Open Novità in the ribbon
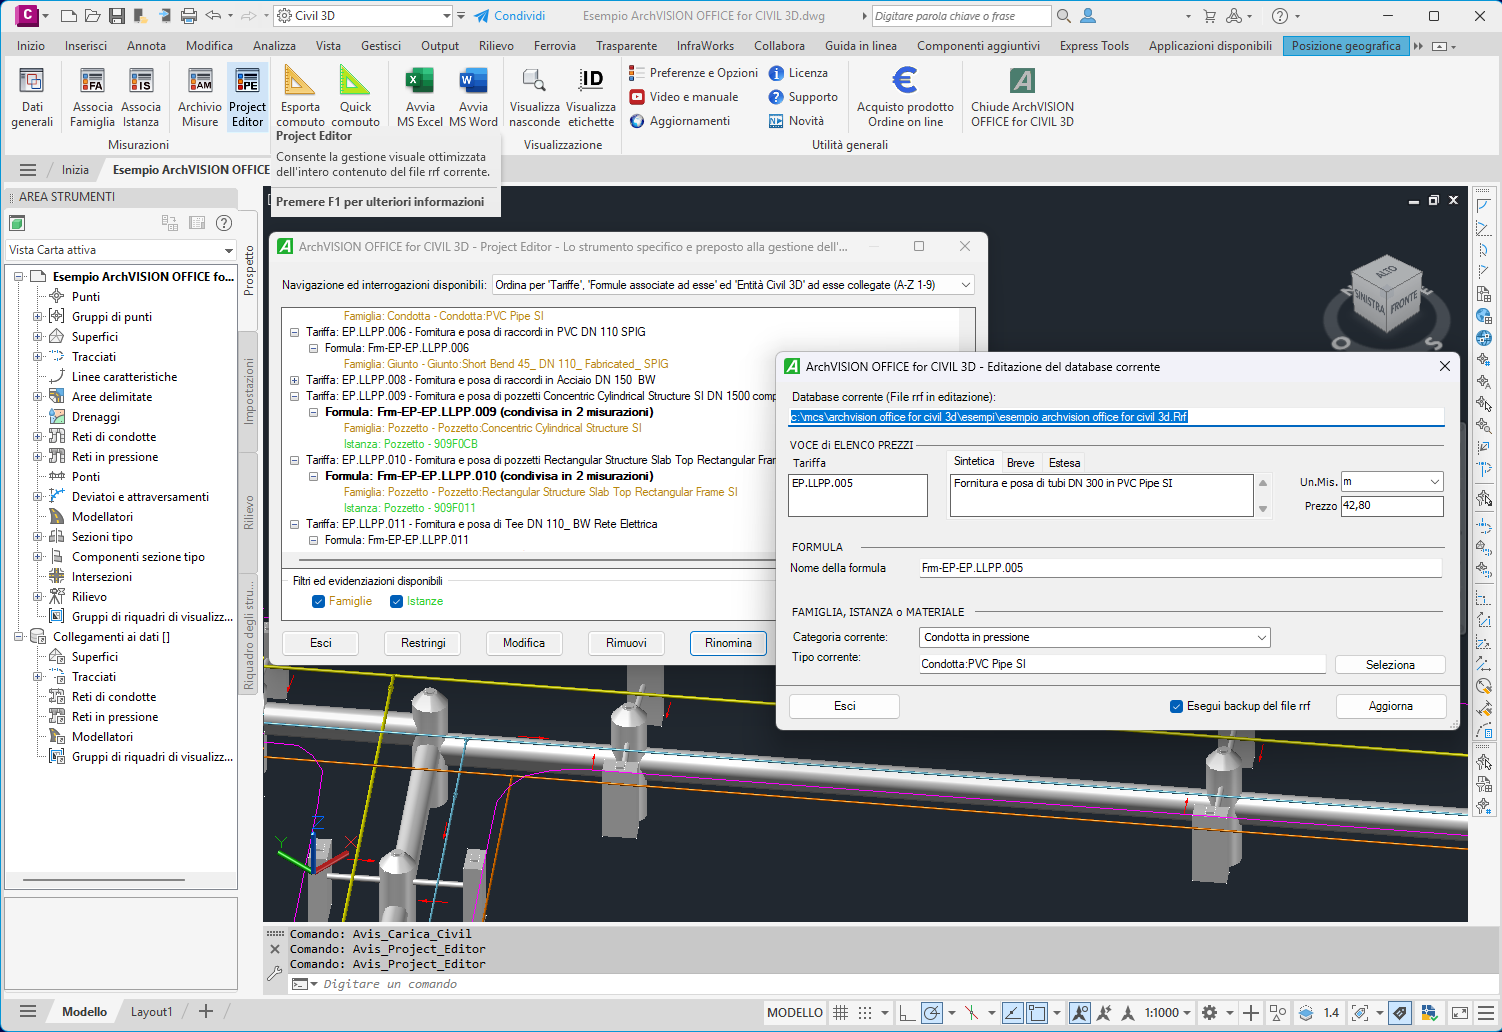Viewport: 1502px width, 1032px height. (x=796, y=121)
